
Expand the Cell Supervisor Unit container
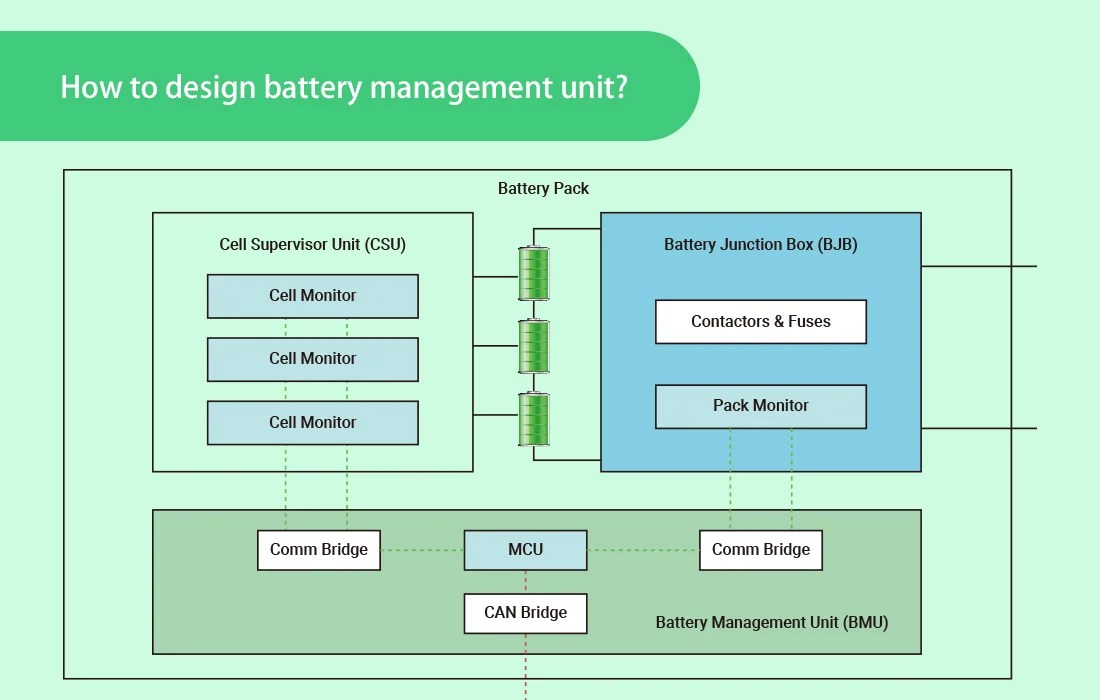(312, 243)
